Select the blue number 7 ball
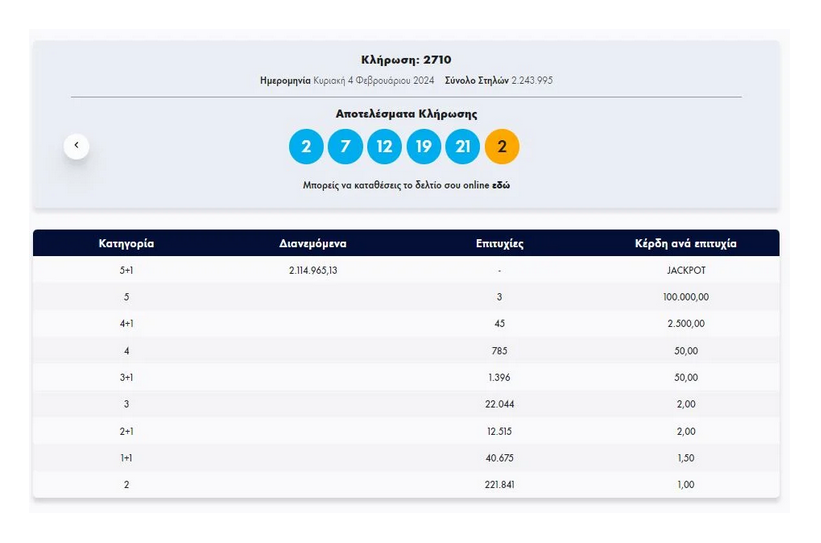The width and height of the screenshot is (821, 543). point(345,147)
